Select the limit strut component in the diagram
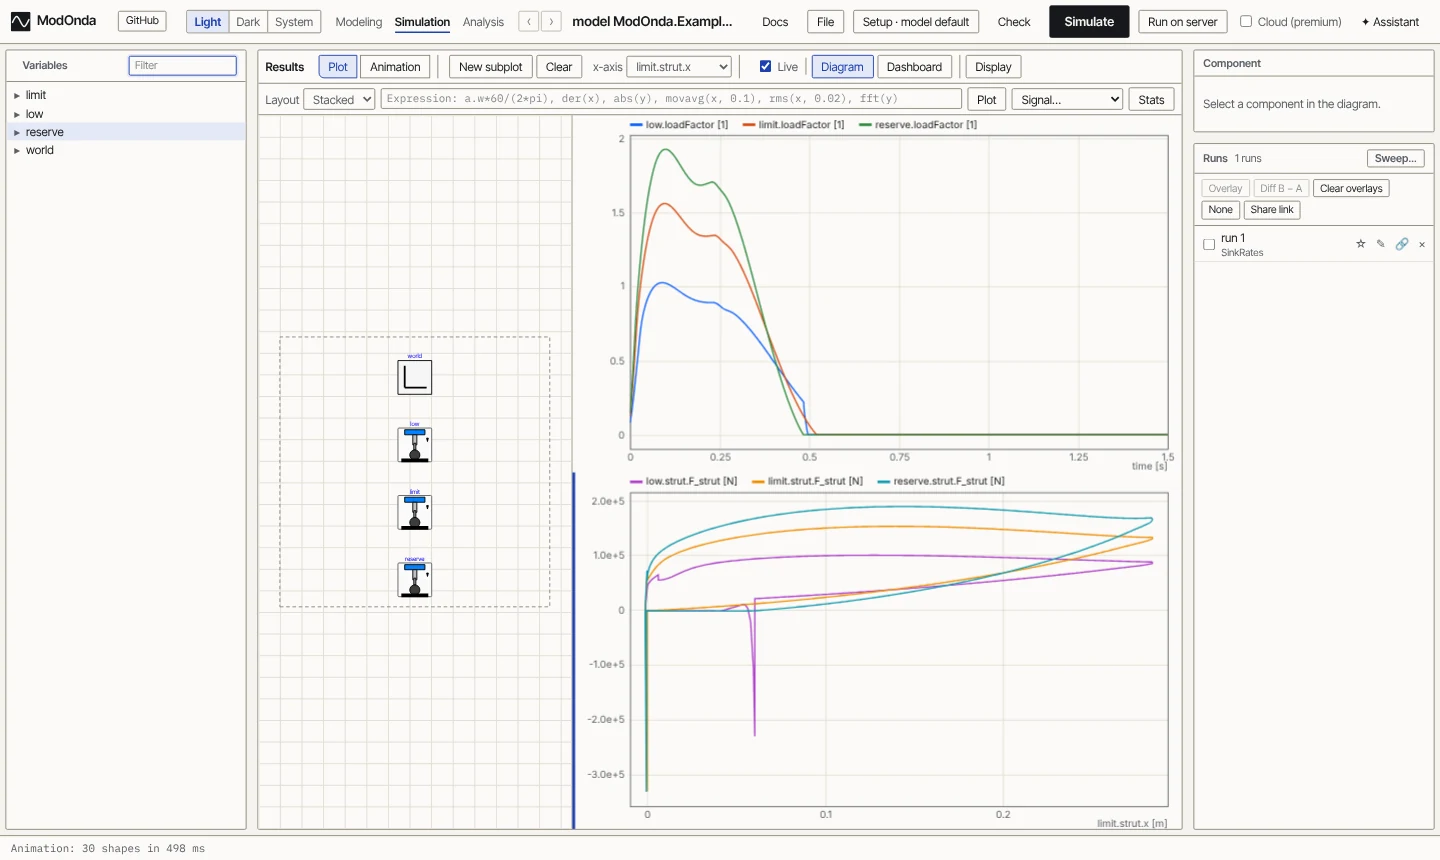The height and width of the screenshot is (860, 1440). point(415,512)
